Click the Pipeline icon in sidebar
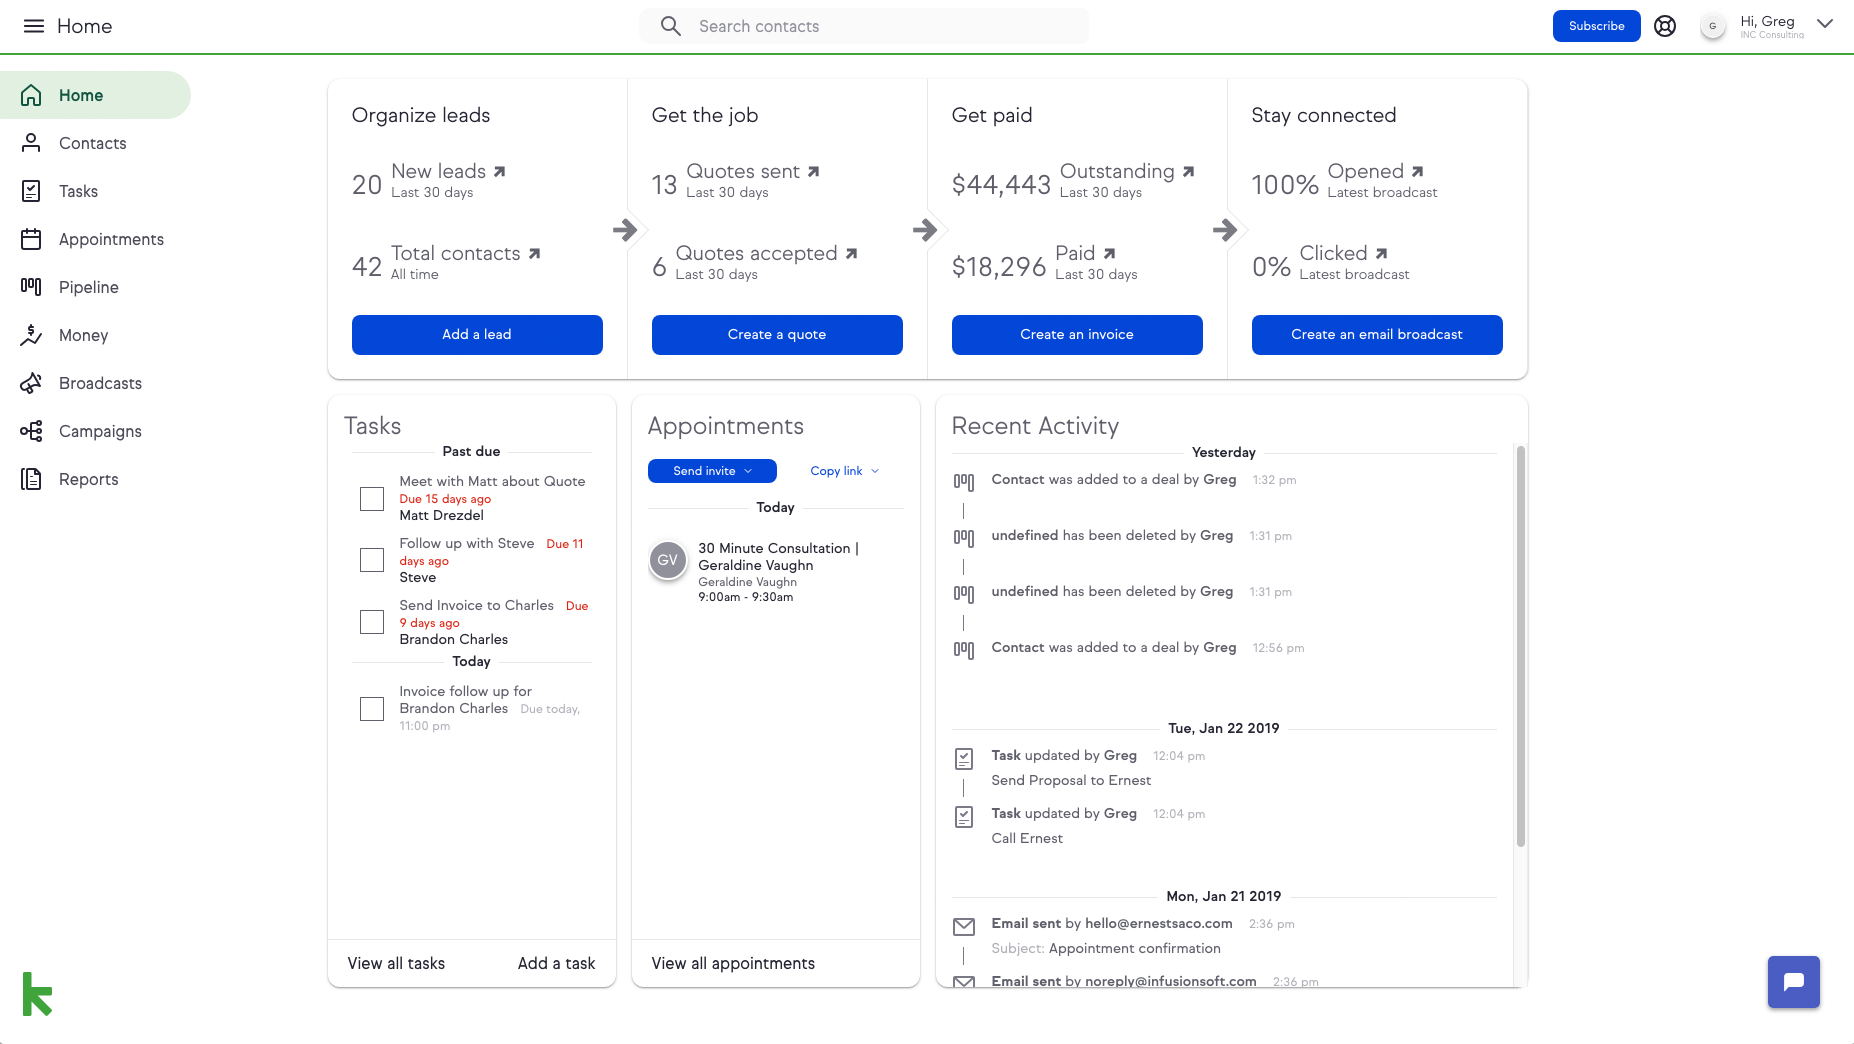 pyautogui.click(x=31, y=287)
